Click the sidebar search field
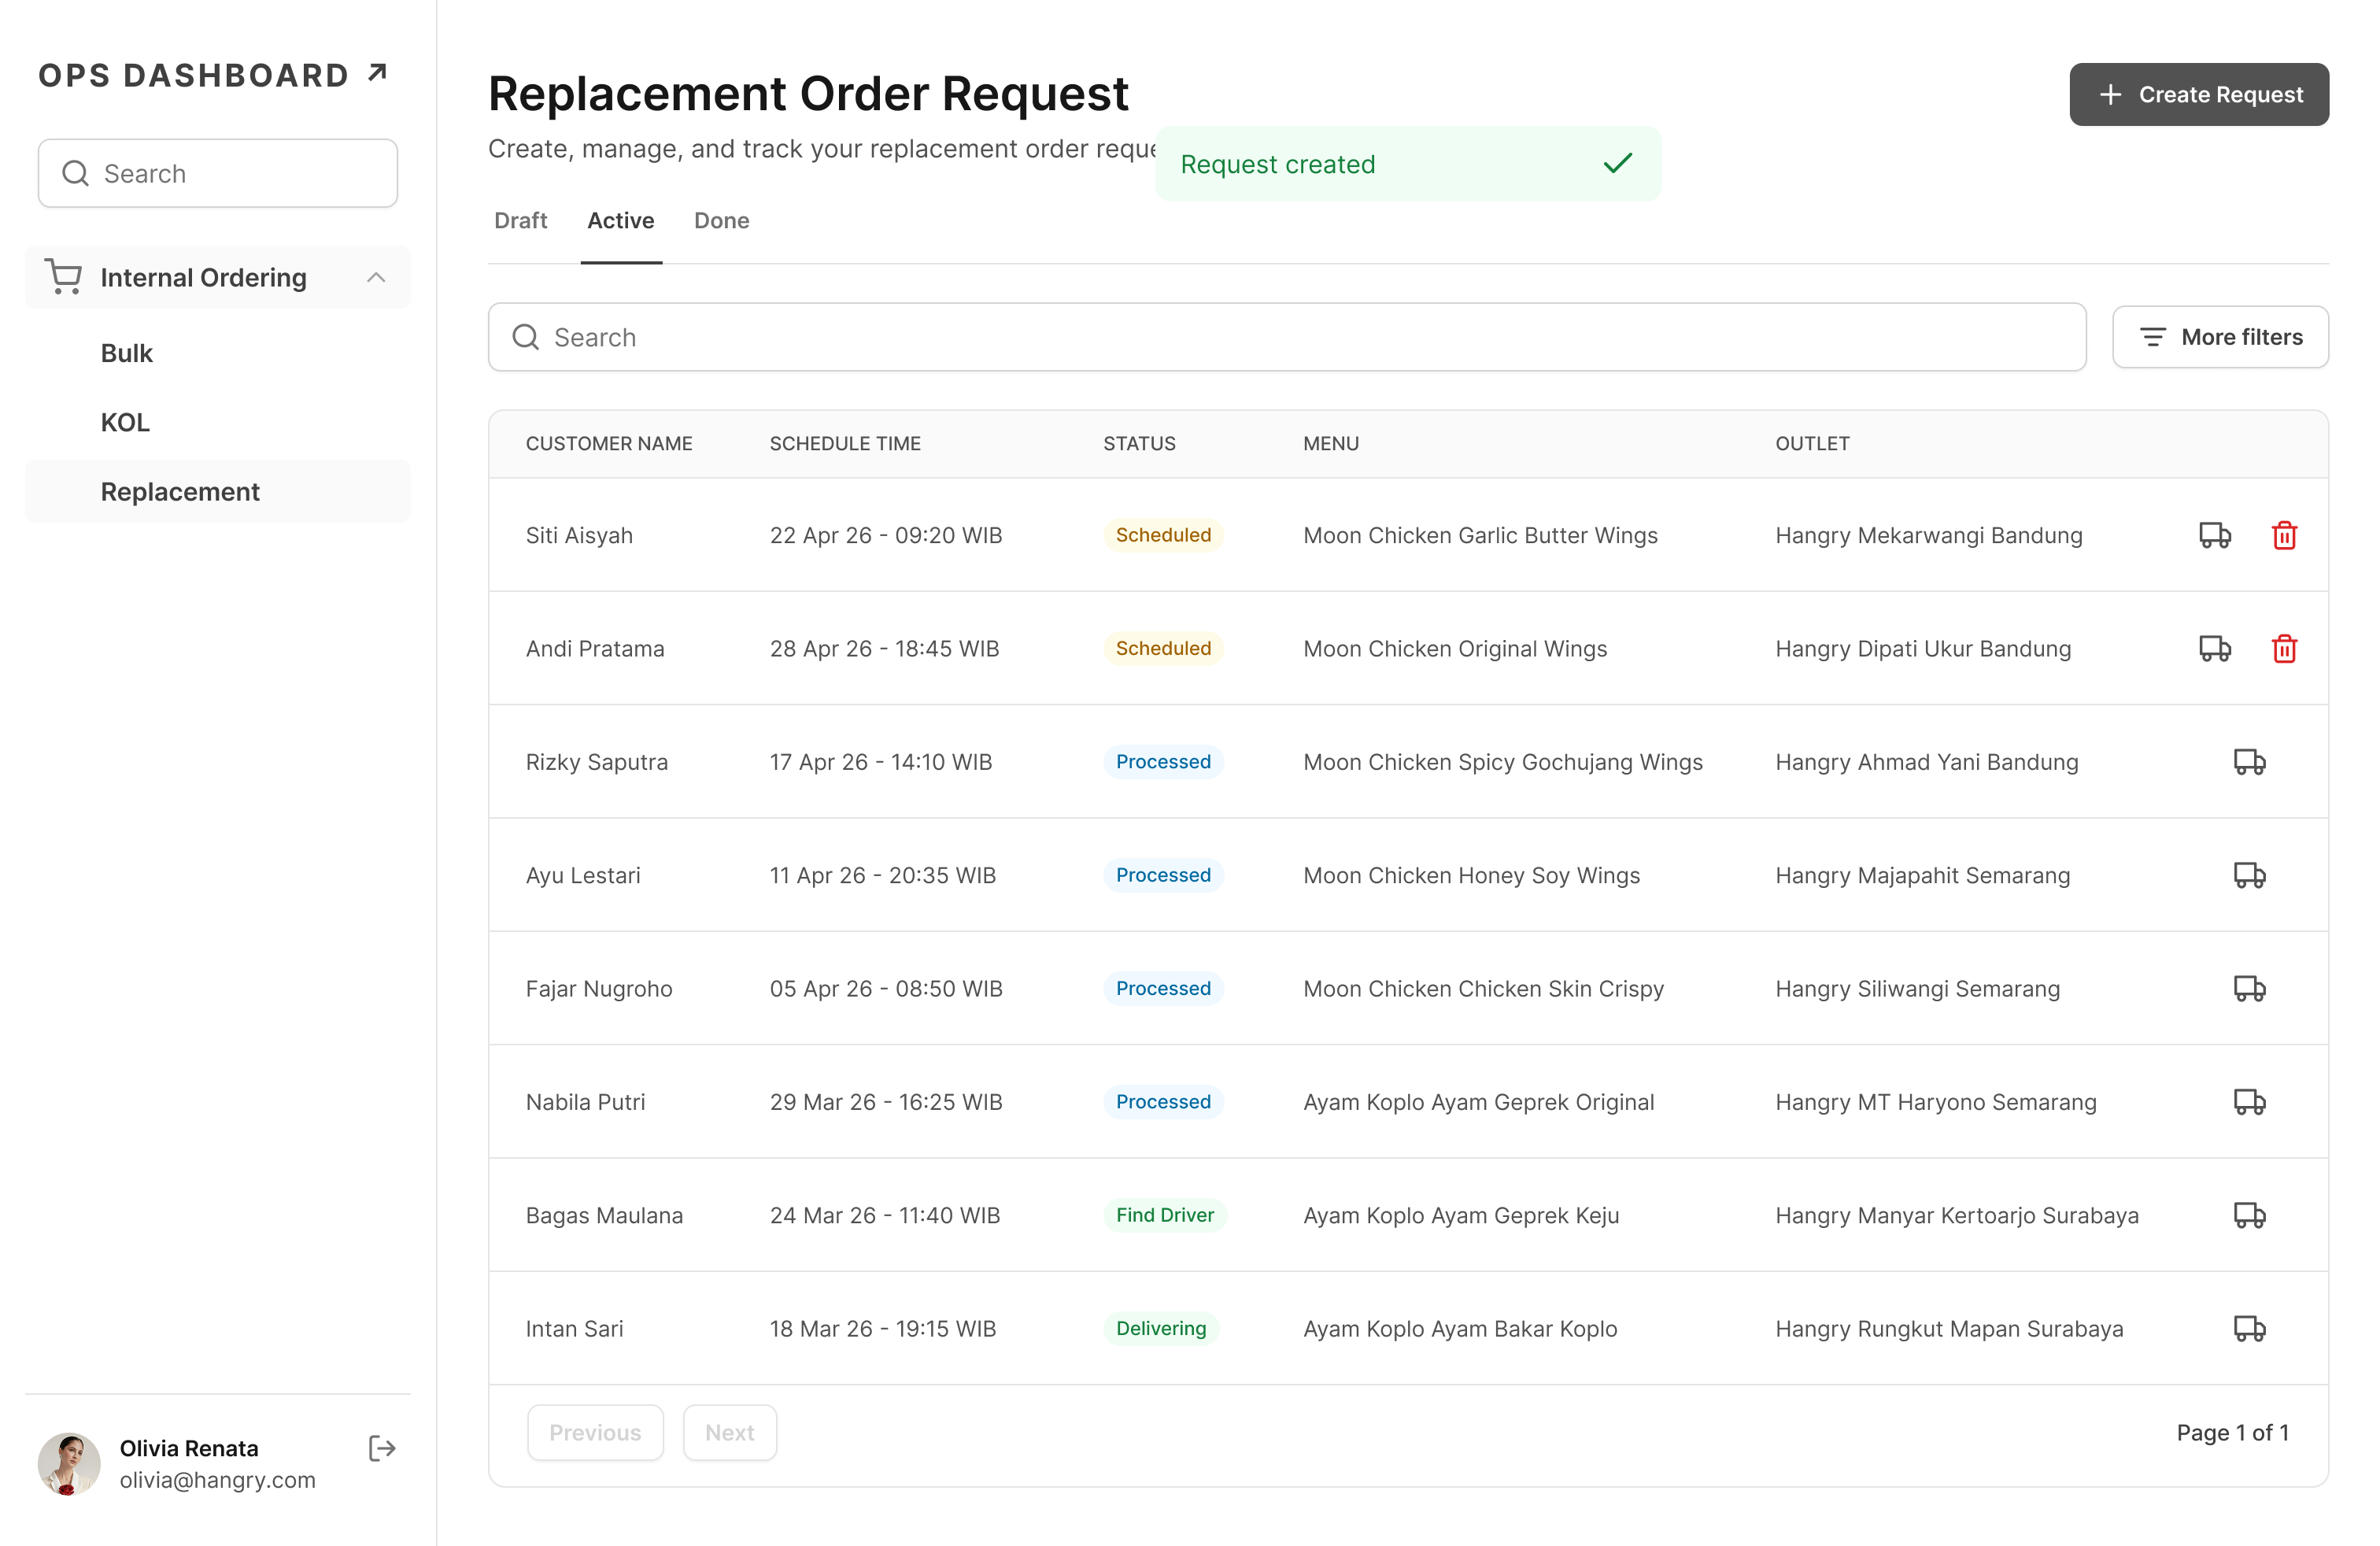2380x1546 pixels. pos(218,173)
